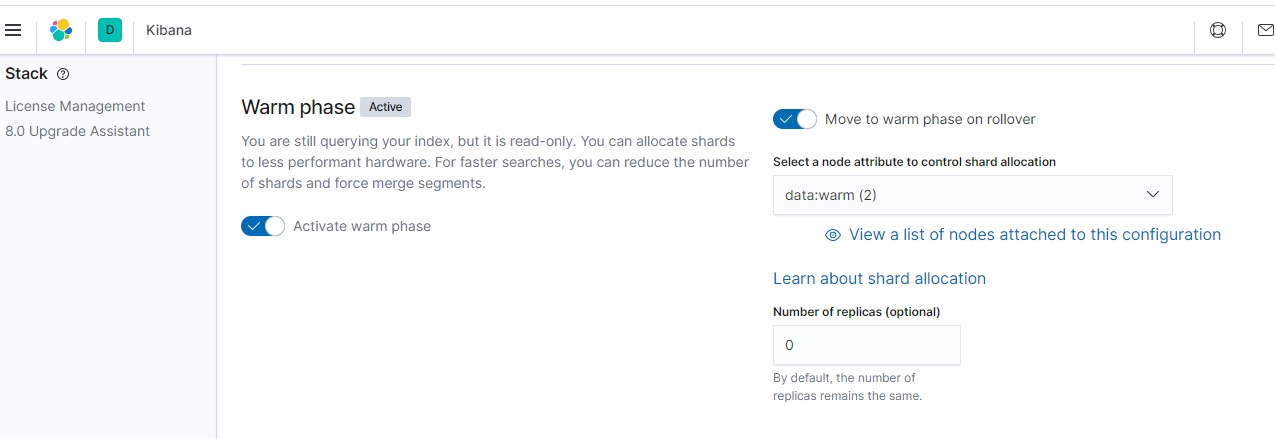Image resolution: width=1275 pixels, height=439 pixels.
Task: Click the Active badge beside Warm phase
Action: tap(385, 107)
